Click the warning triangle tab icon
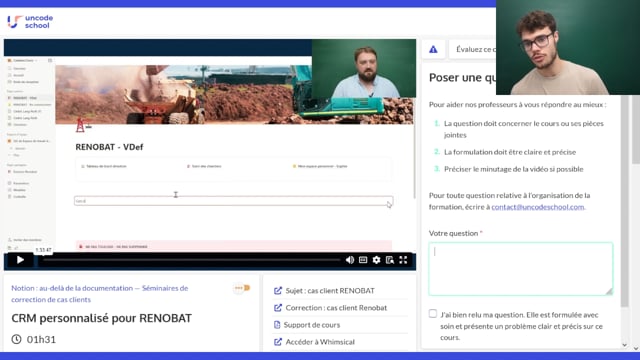Viewport: 640px width, 360px height. click(x=433, y=49)
